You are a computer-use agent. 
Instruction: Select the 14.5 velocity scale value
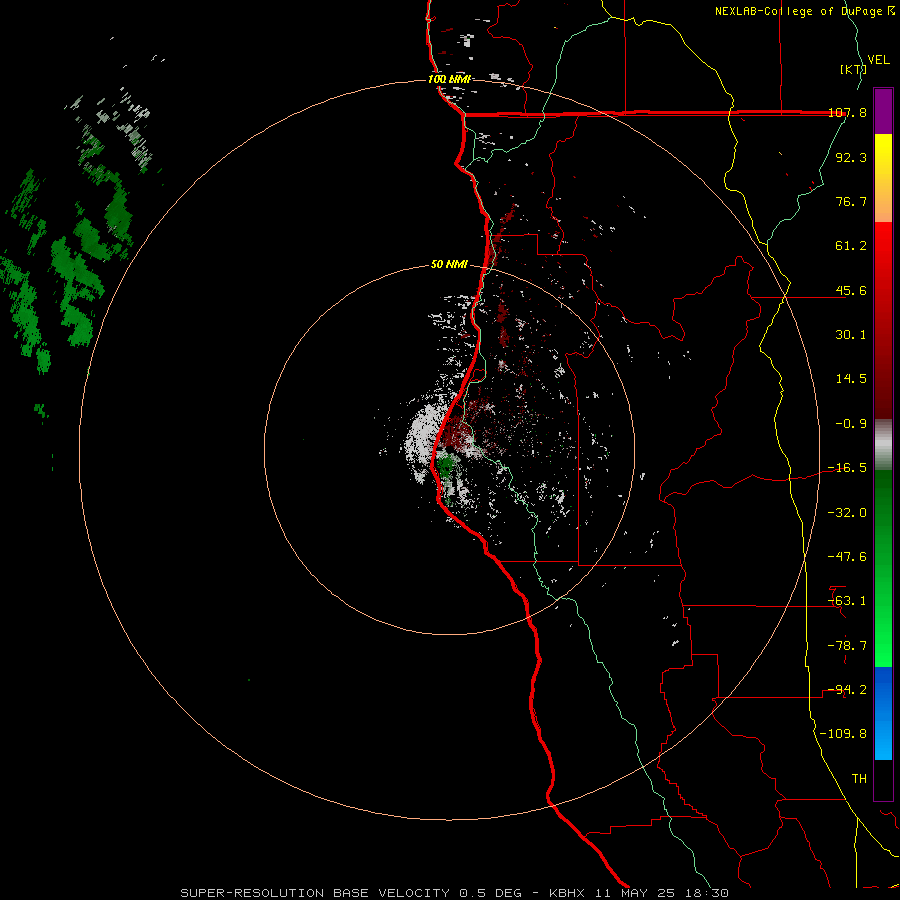[851, 379]
